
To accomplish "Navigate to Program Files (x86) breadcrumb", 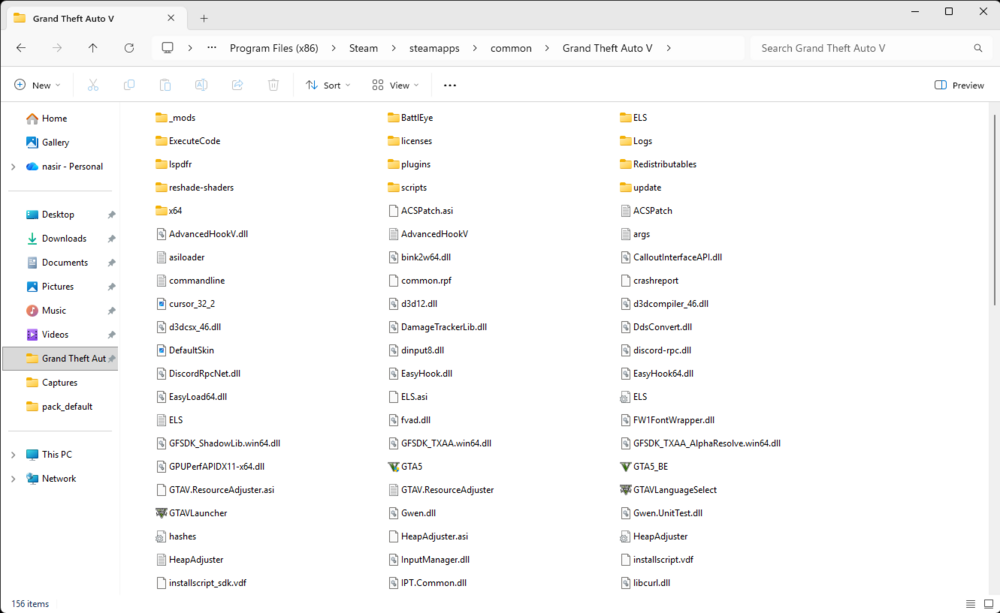I will coord(274,48).
